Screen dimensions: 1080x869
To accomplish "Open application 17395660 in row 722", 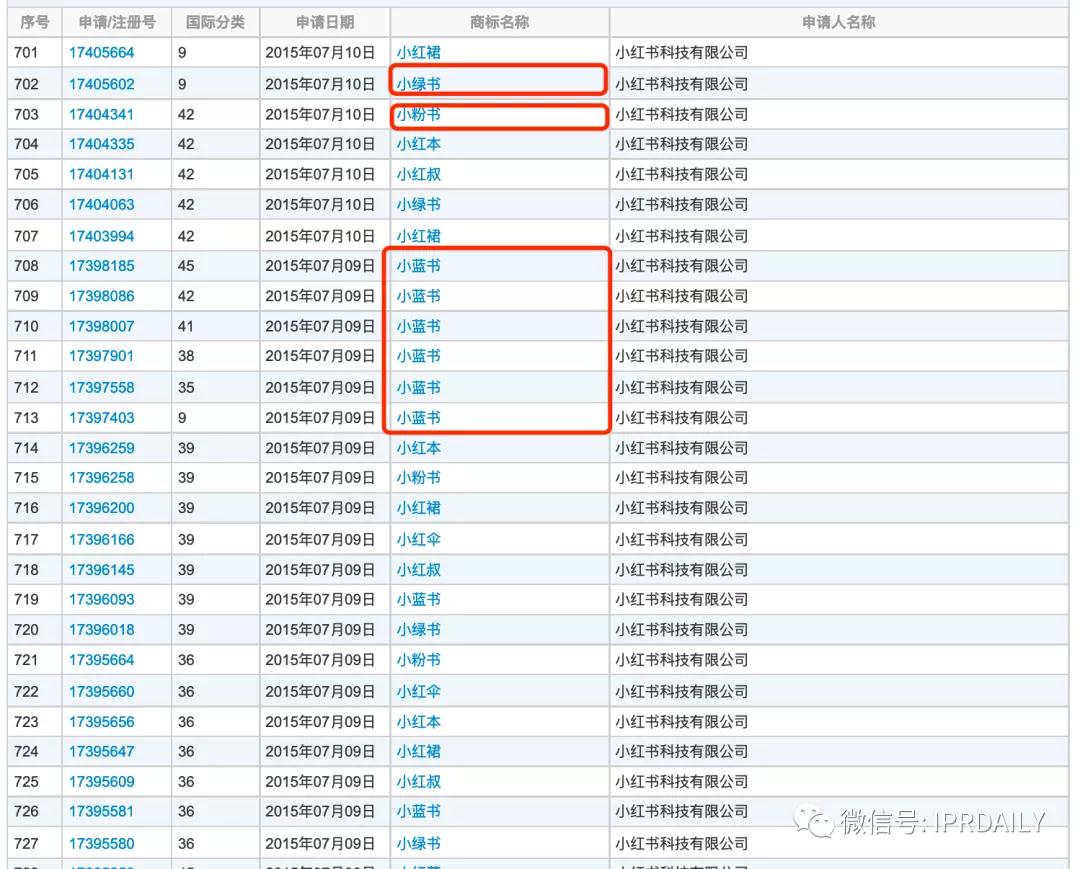I will pos(101,692).
